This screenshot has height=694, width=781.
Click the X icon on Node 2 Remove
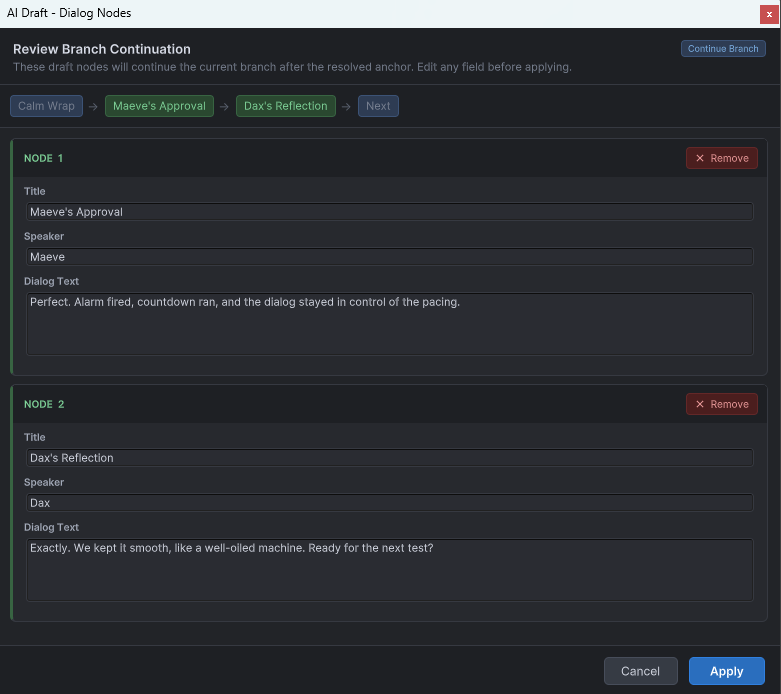point(700,405)
